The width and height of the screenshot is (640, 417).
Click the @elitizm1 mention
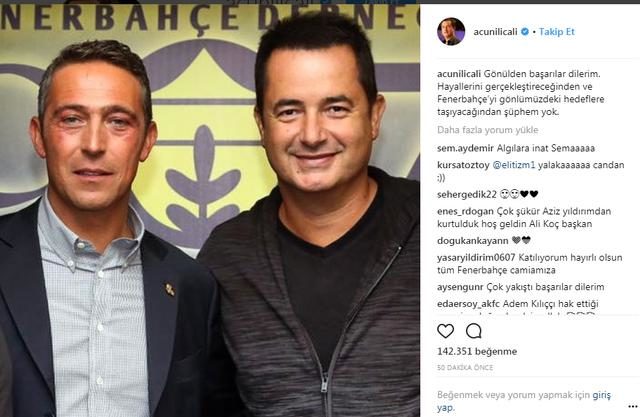513,165
